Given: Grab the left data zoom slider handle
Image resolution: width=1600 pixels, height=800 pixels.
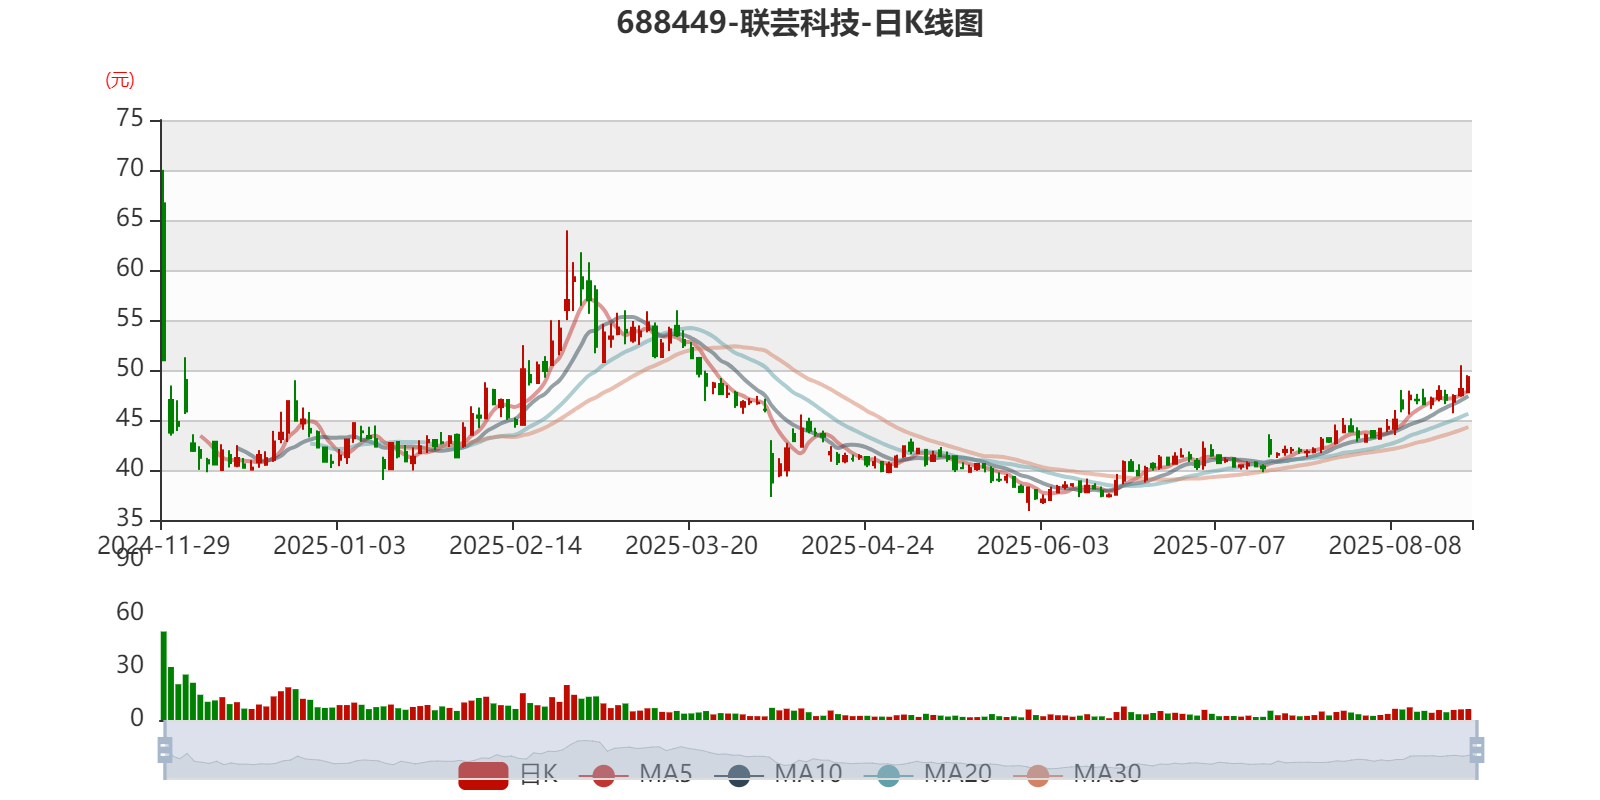Looking at the screenshot, I should pos(165,749).
